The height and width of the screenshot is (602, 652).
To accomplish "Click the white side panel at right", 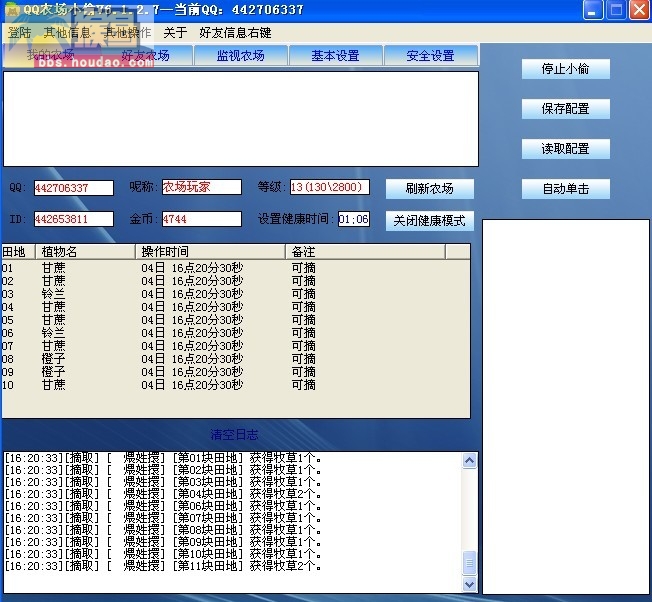I will point(566,407).
